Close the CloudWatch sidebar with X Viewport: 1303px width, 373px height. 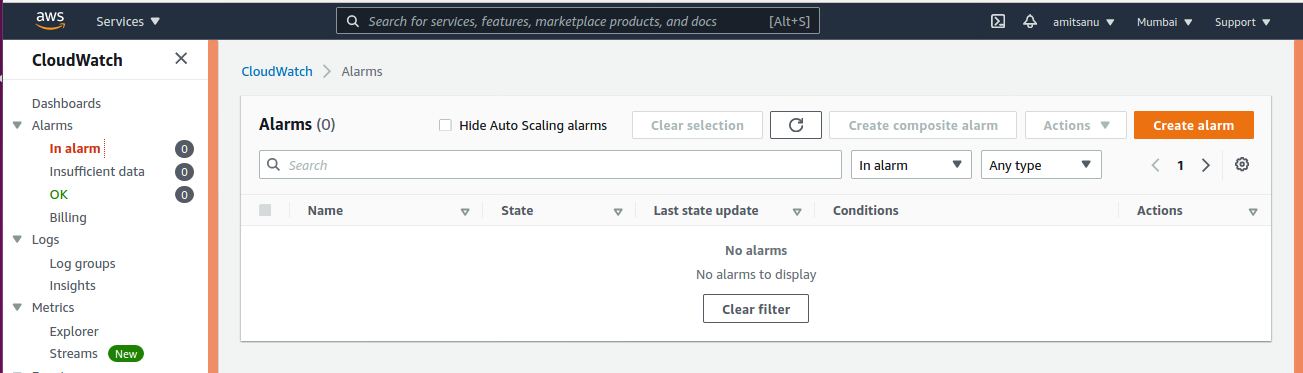pos(181,58)
